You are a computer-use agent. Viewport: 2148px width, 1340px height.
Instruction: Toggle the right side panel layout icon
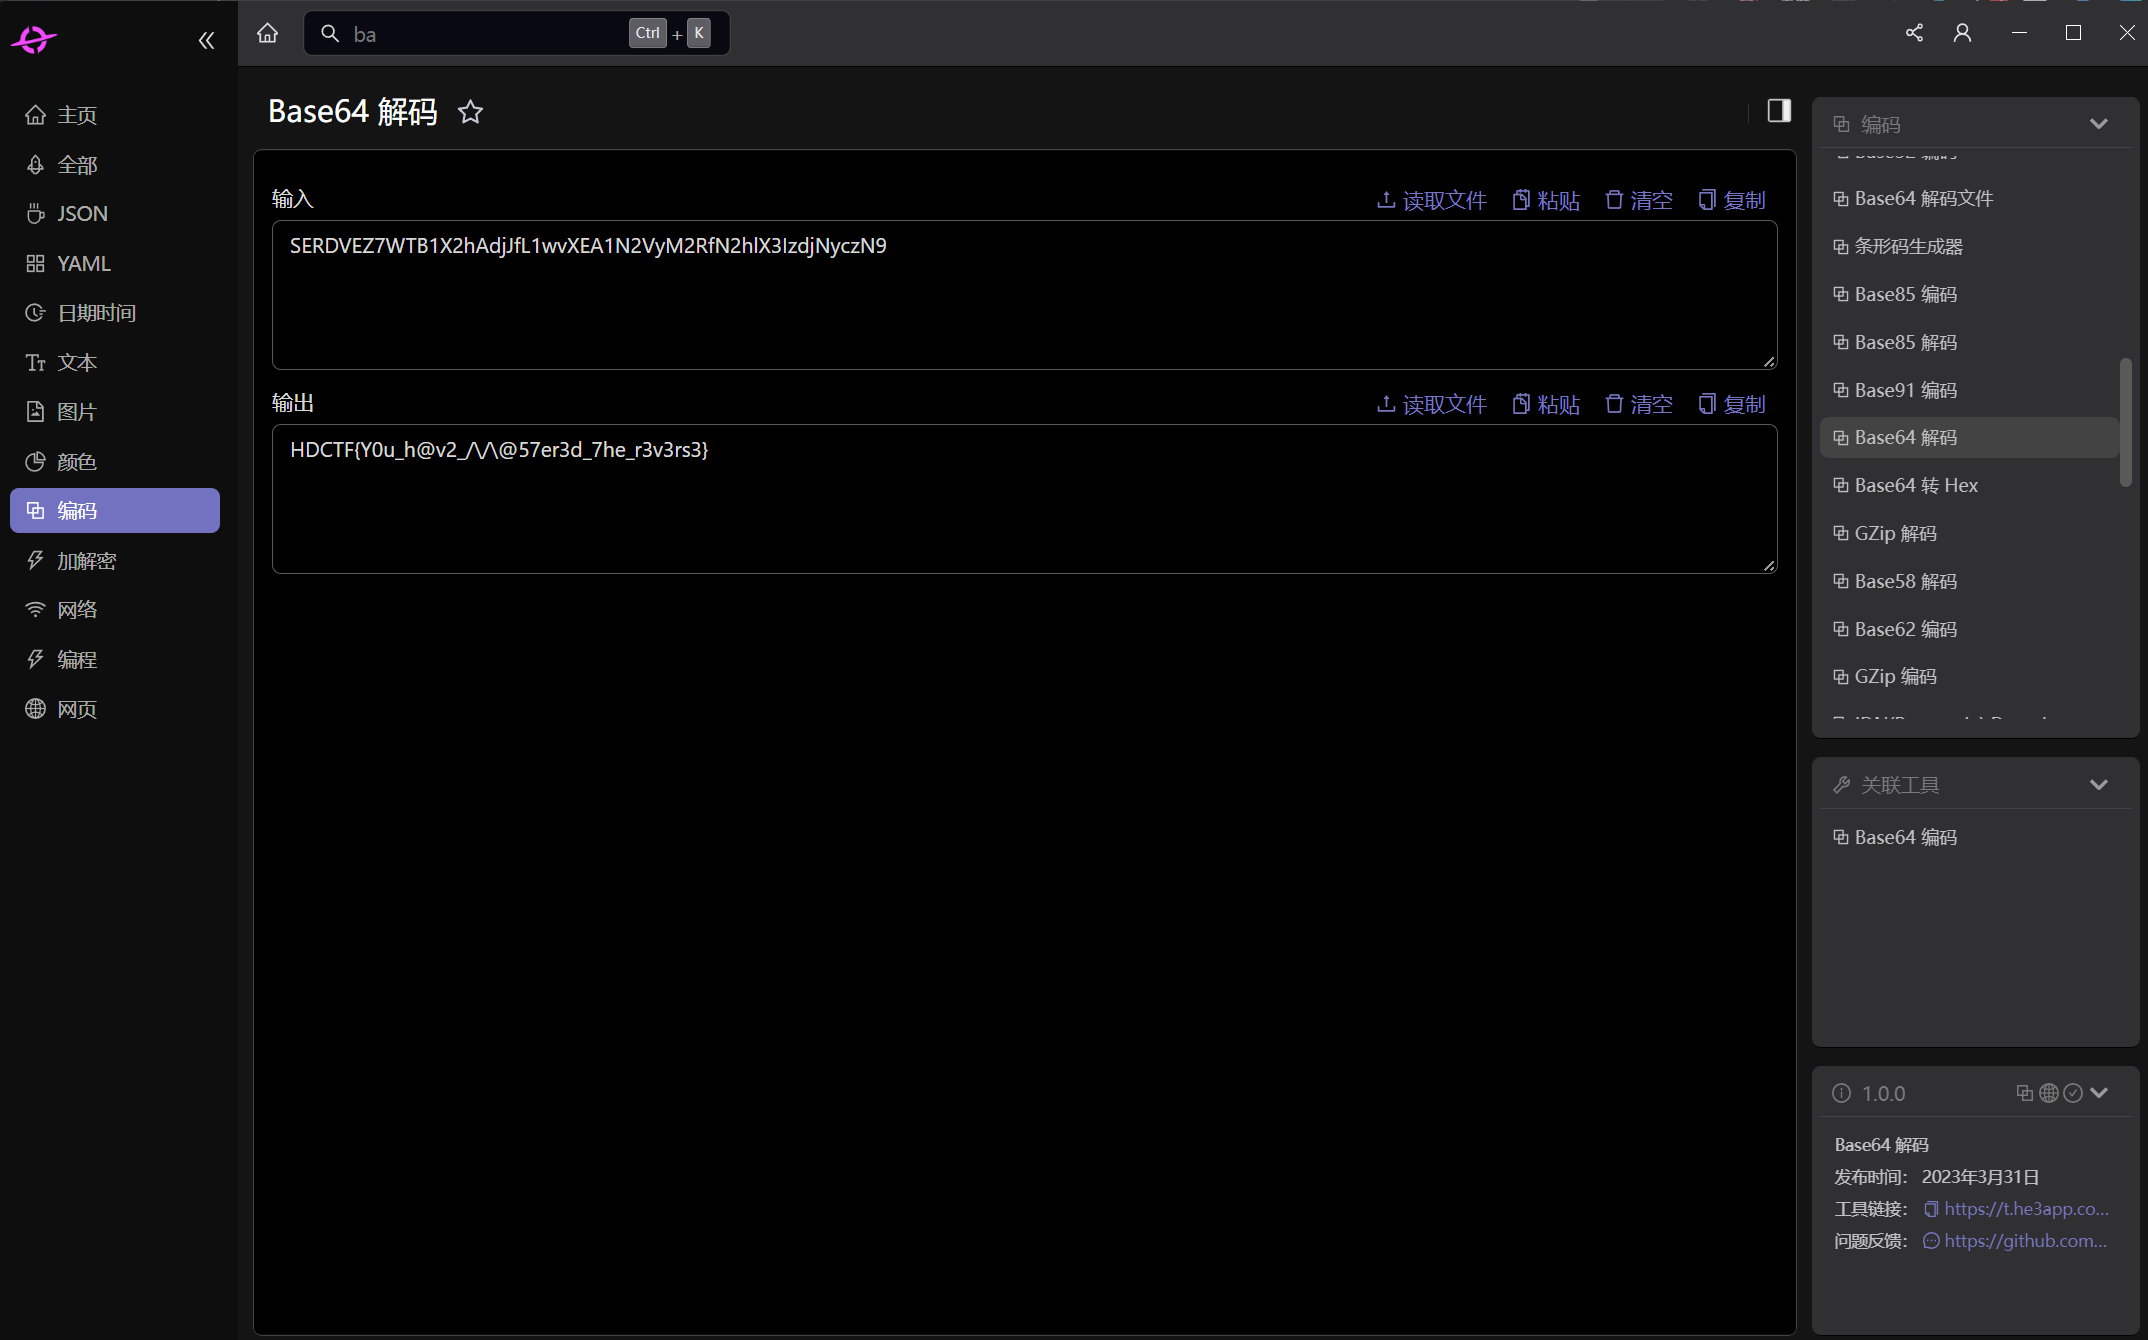[x=1778, y=111]
